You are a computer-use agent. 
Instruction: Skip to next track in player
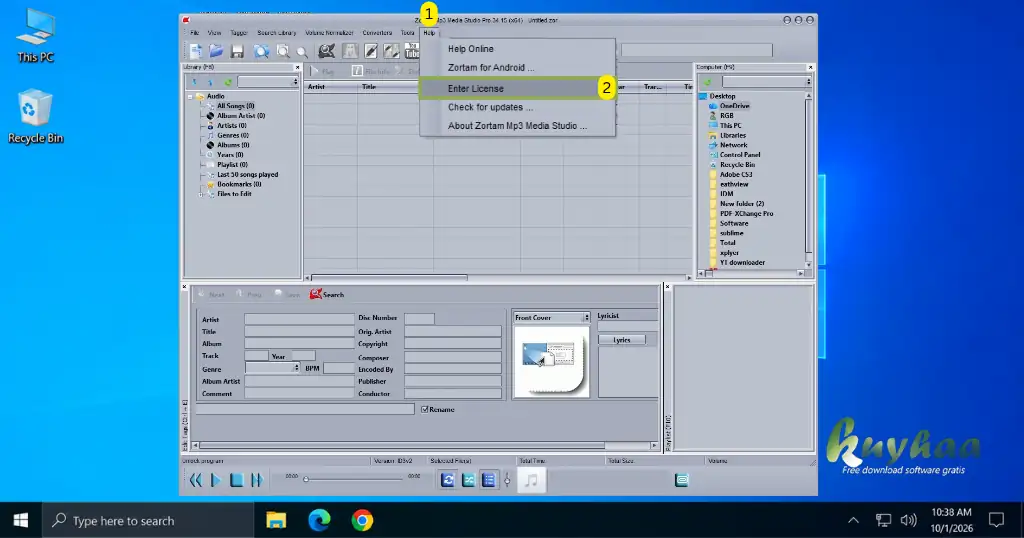coord(257,481)
